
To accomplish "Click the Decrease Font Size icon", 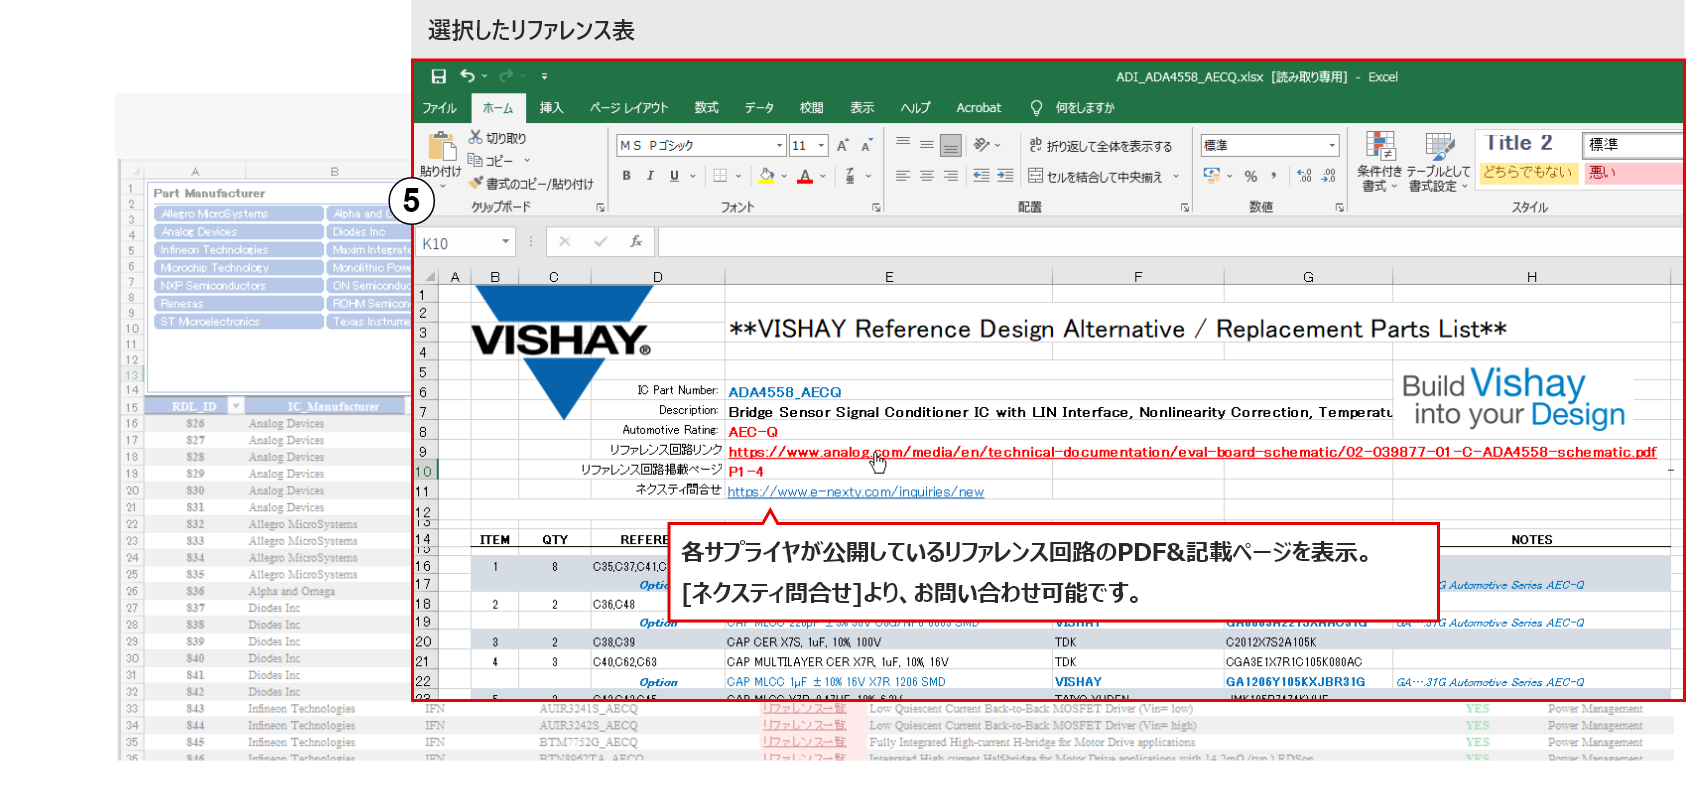I will click(866, 146).
